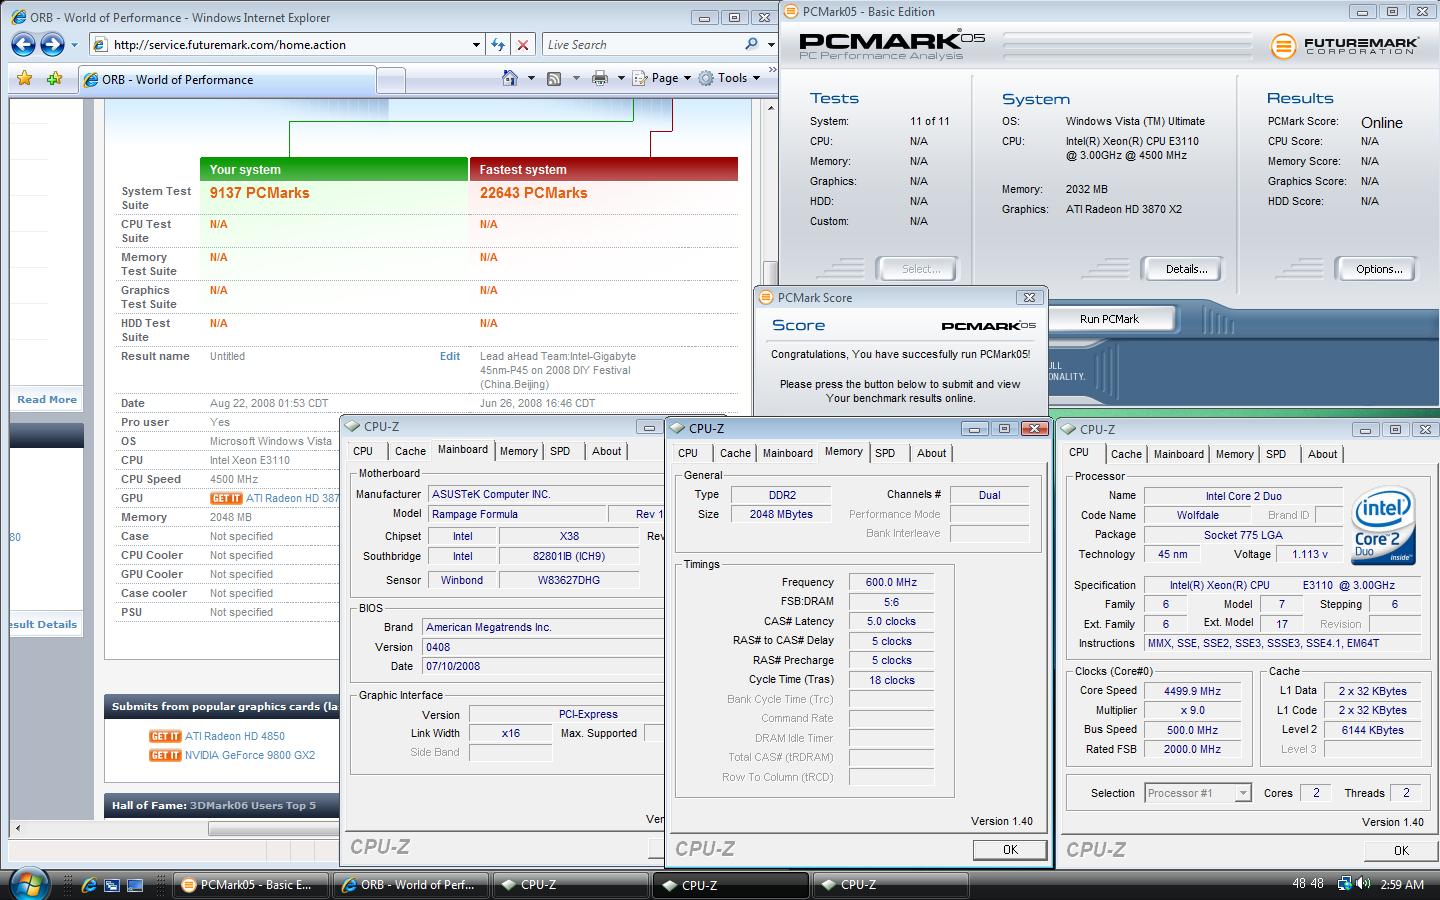
Task: Activate PCMark05 - Basic Edition taskbar button
Action: pos(250,885)
